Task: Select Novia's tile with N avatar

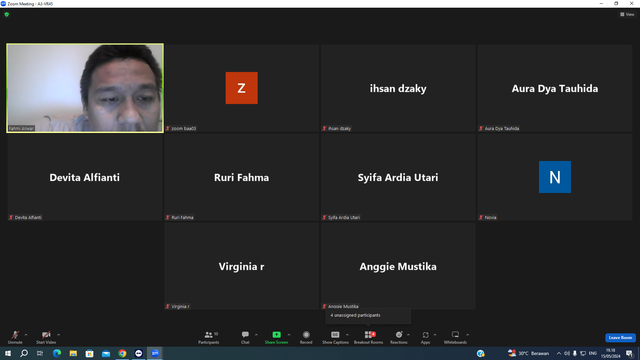Action: click(x=555, y=177)
